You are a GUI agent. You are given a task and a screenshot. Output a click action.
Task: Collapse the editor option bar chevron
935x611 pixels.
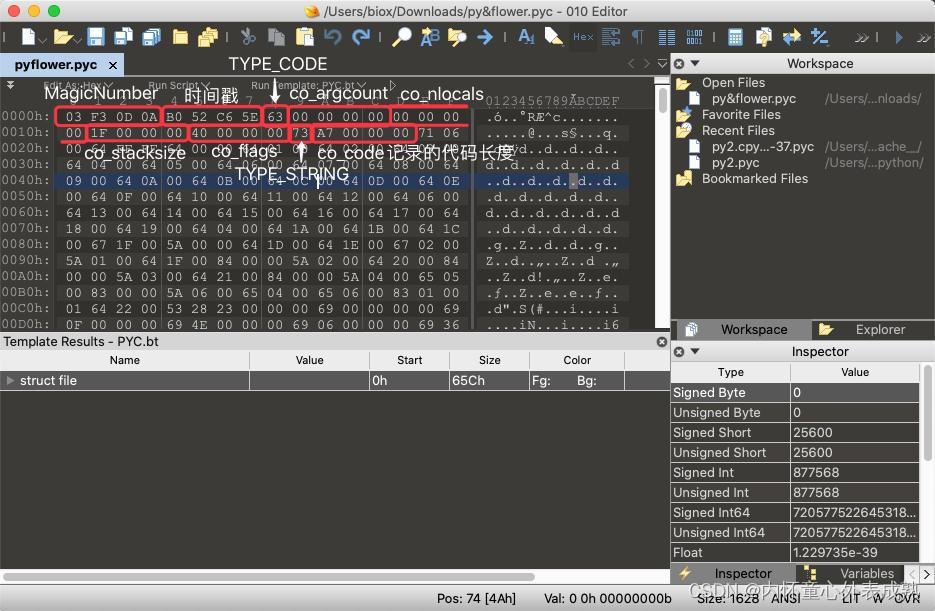[11, 85]
